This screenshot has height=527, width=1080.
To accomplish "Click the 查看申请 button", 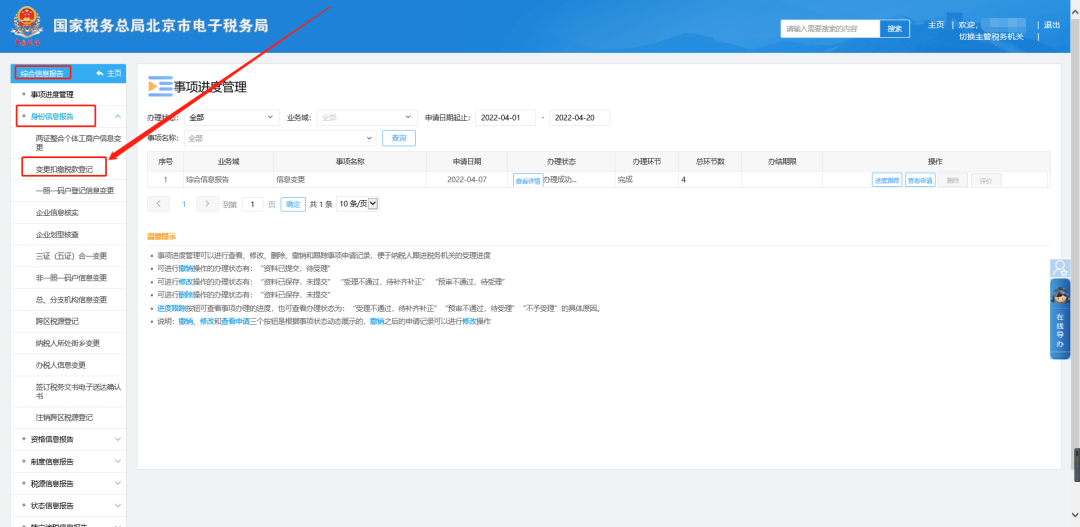I will pyautogui.click(x=920, y=180).
